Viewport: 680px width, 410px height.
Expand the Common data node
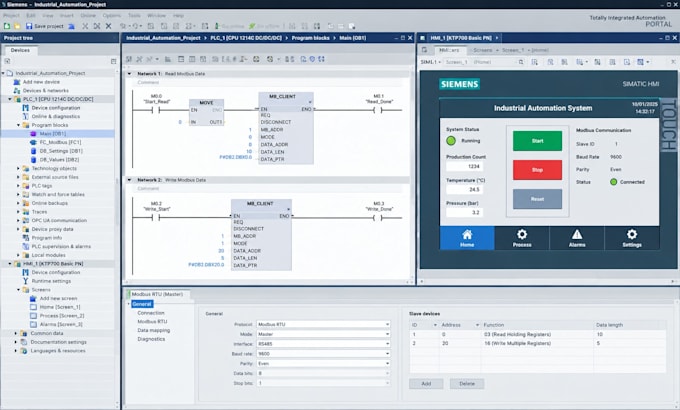pos(16,333)
